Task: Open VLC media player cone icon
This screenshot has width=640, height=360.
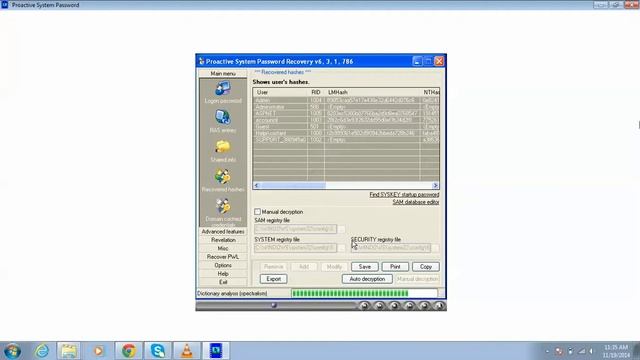Action: click(187, 351)
